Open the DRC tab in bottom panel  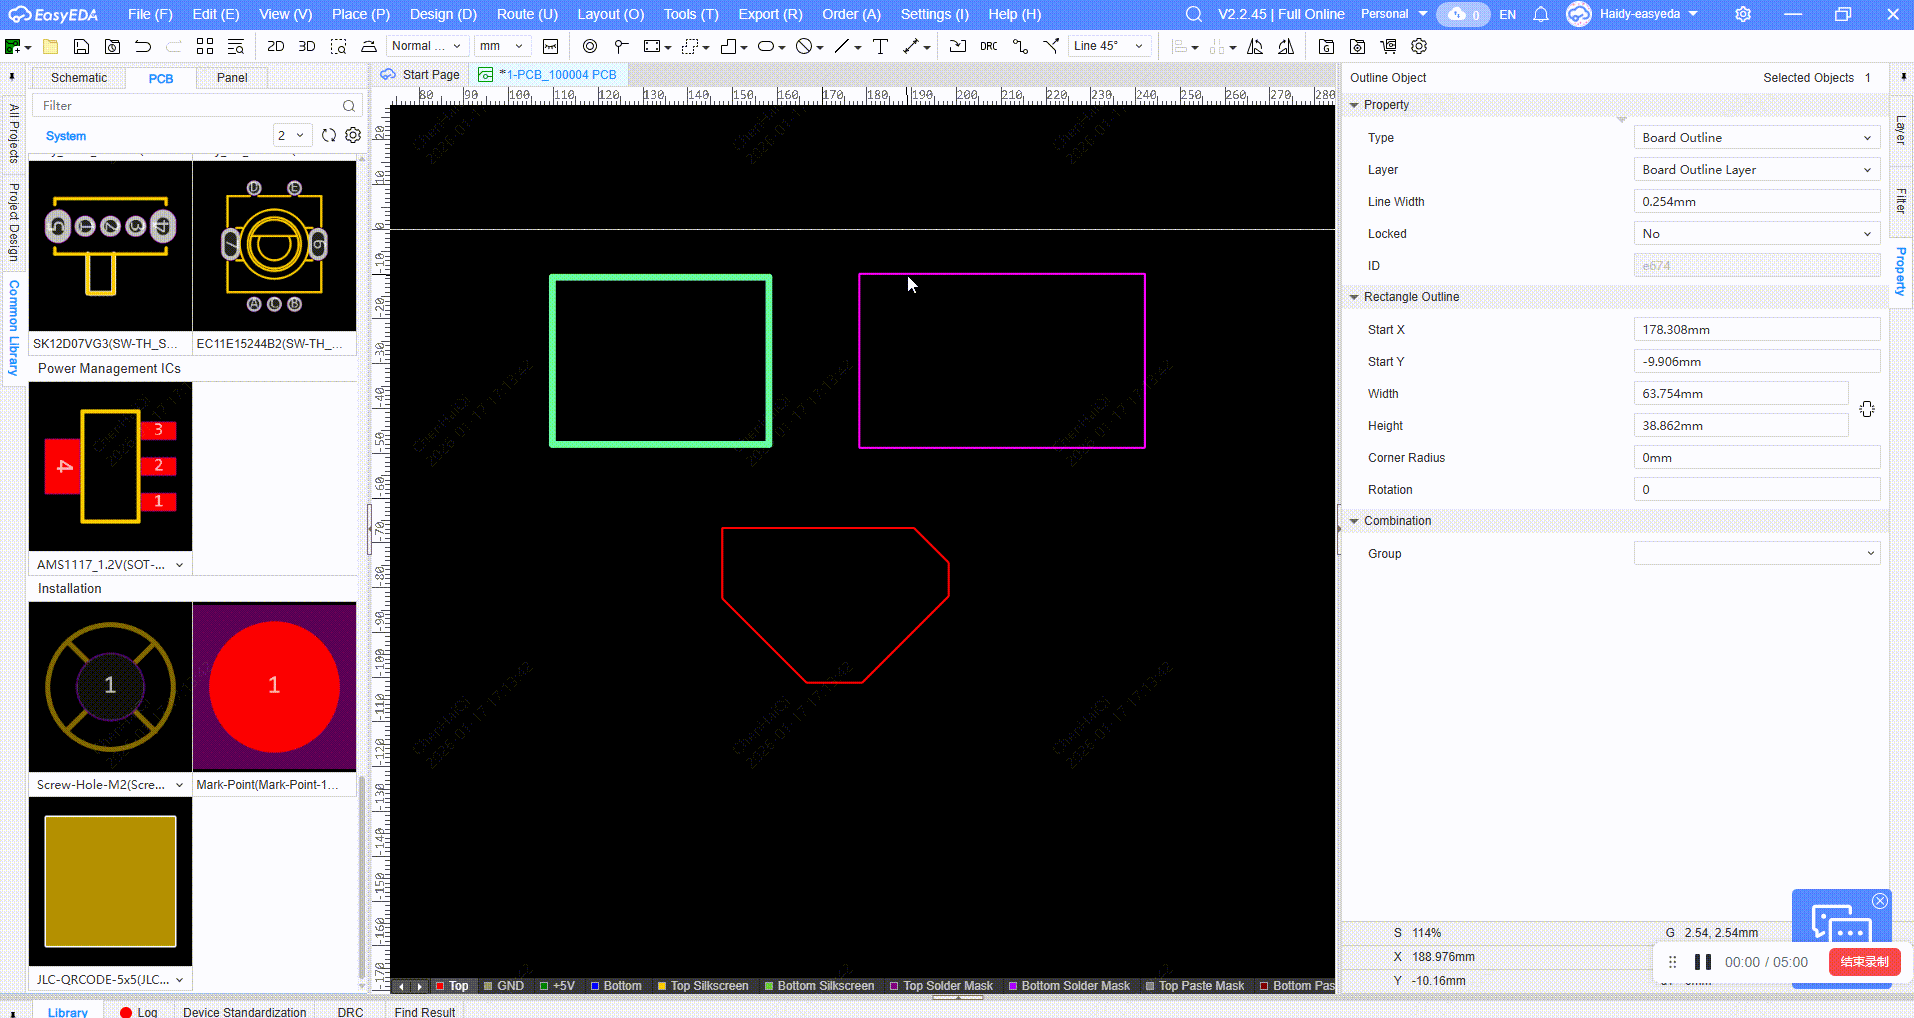(x=350, y=1012)
